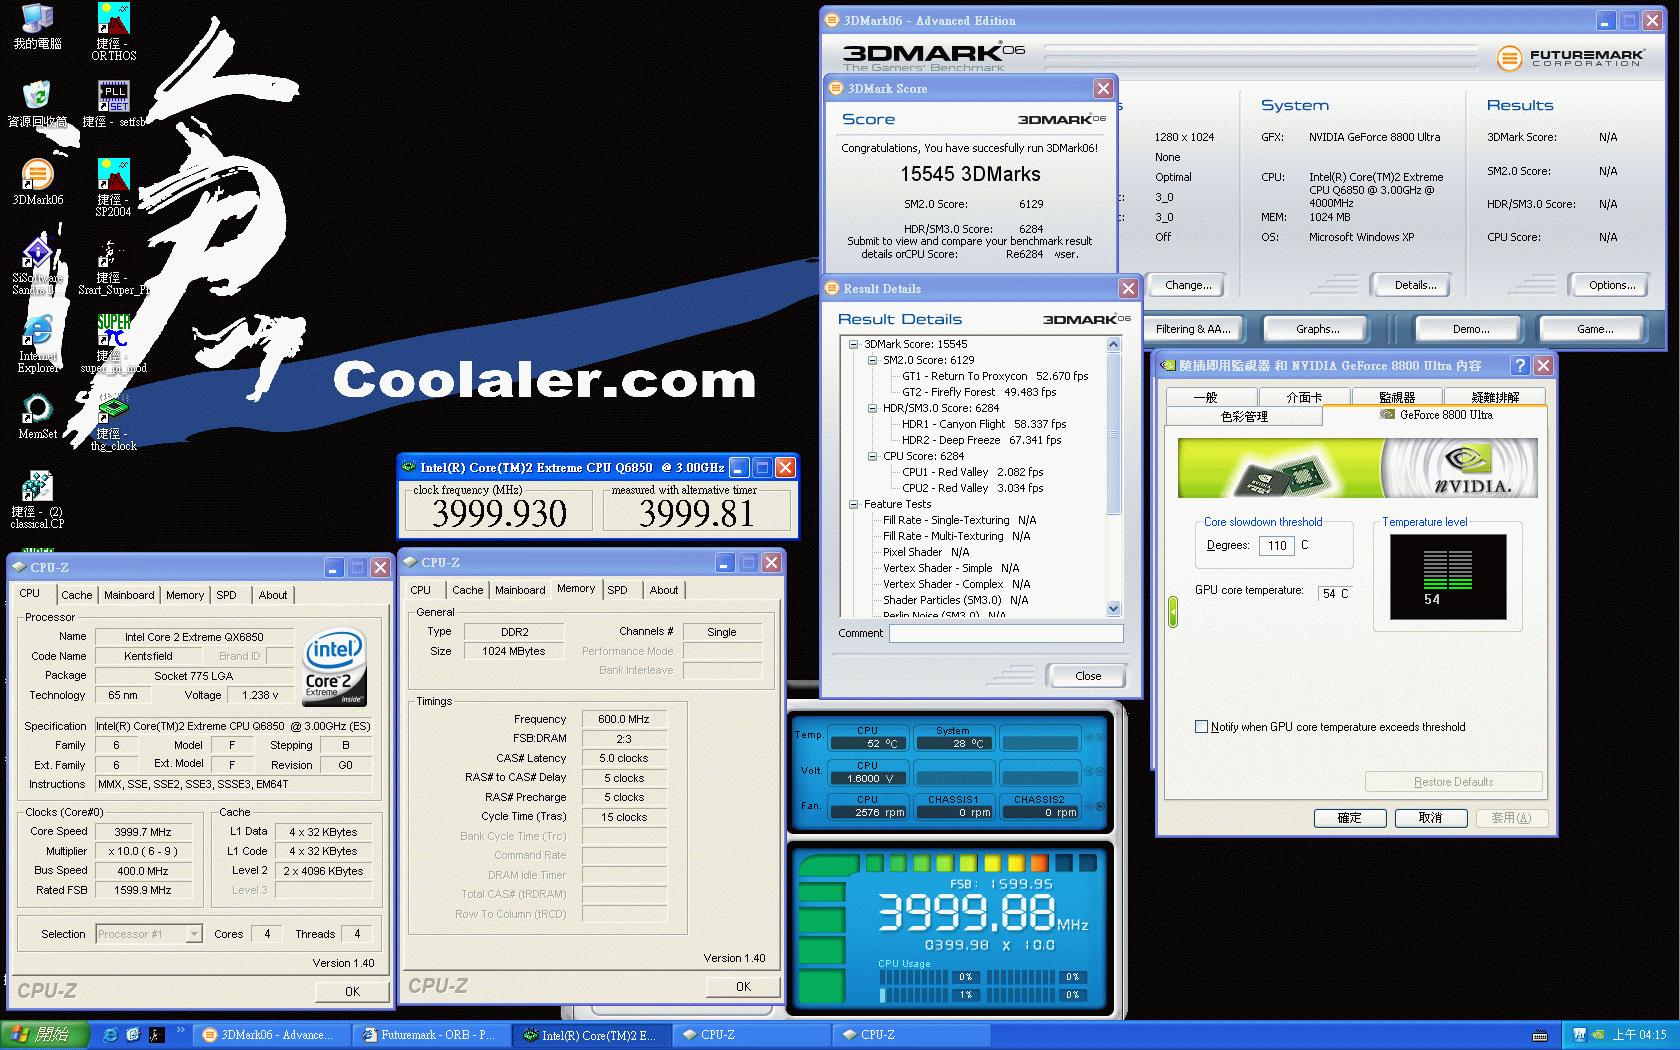The height and width of the screenshot is (1050, 1680).
Task: Switch to the 色彩管理 tab in the NVIDIA dialog
Action: pos(1244,416)
